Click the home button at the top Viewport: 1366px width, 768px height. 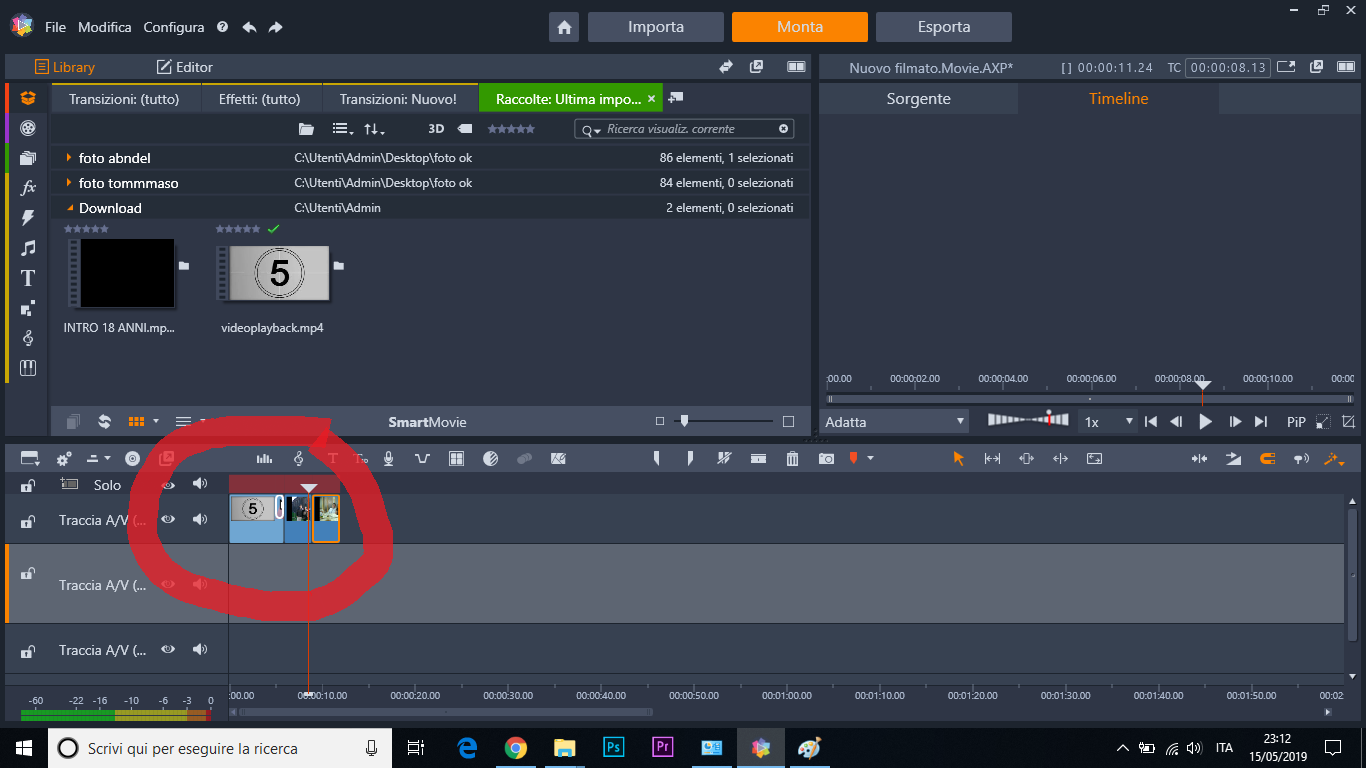pos(564,27)
